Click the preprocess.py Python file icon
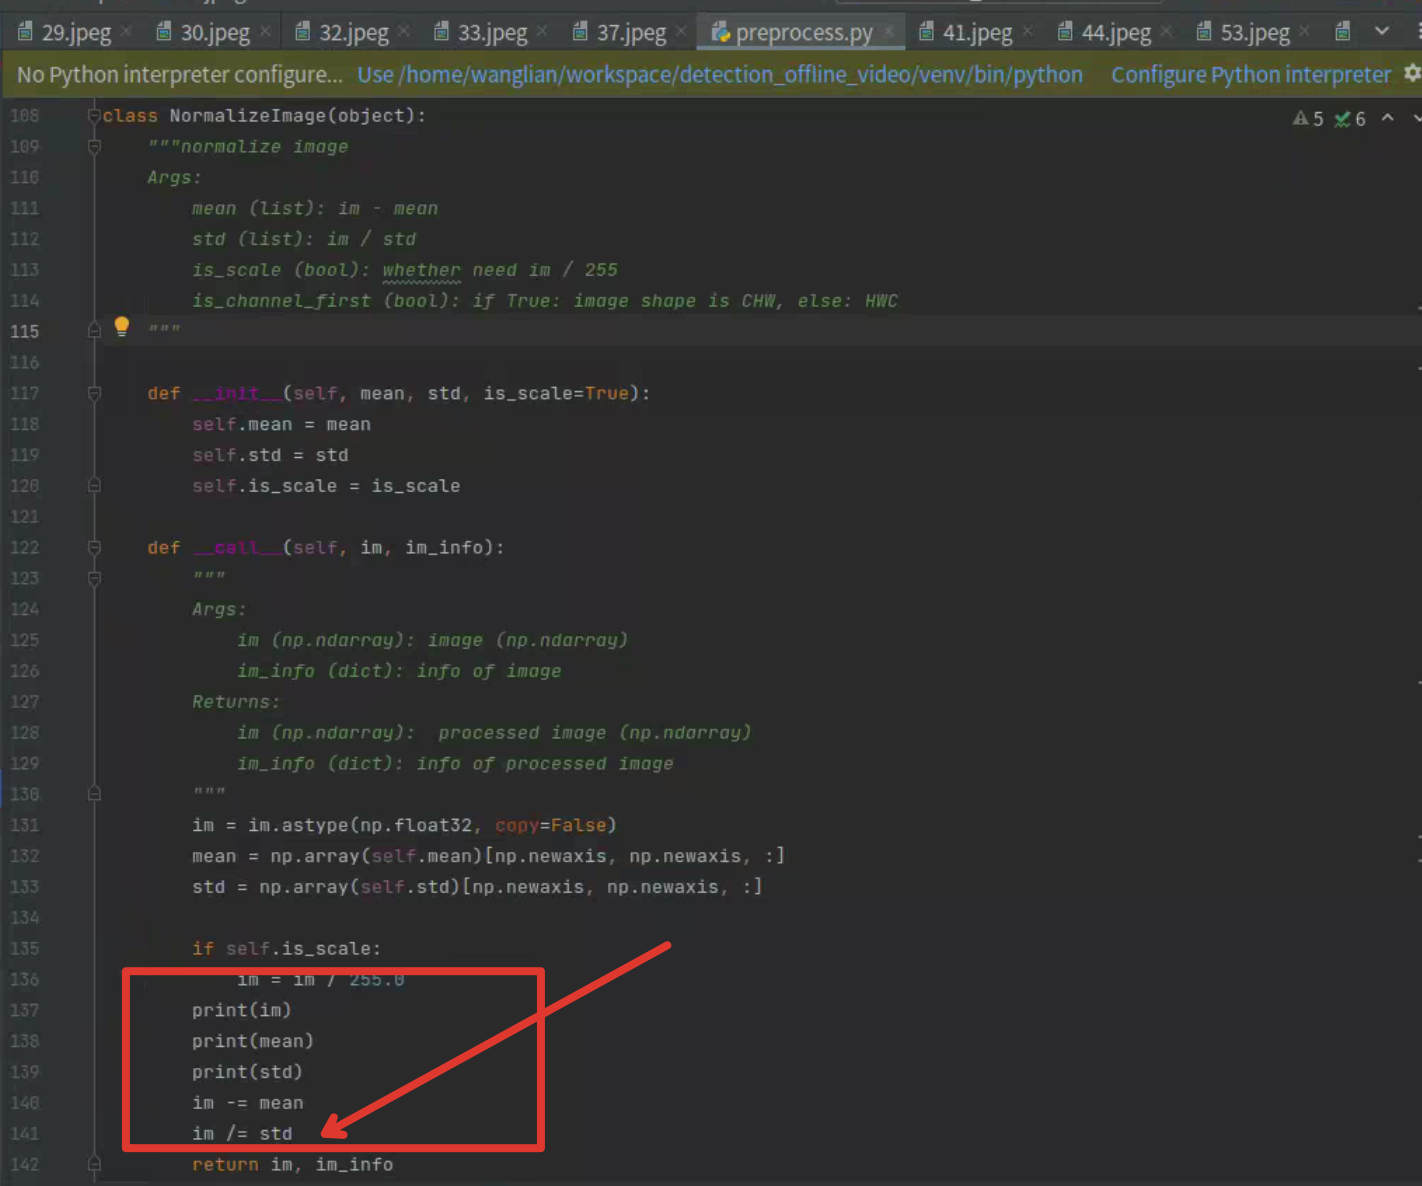Image resolution: width=1422 pixels, height=1186 pixels. point(720,33)
